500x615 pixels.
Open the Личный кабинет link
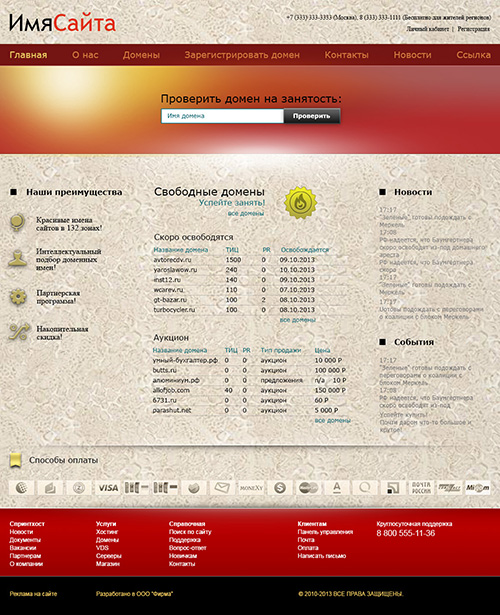coord(427,29)
